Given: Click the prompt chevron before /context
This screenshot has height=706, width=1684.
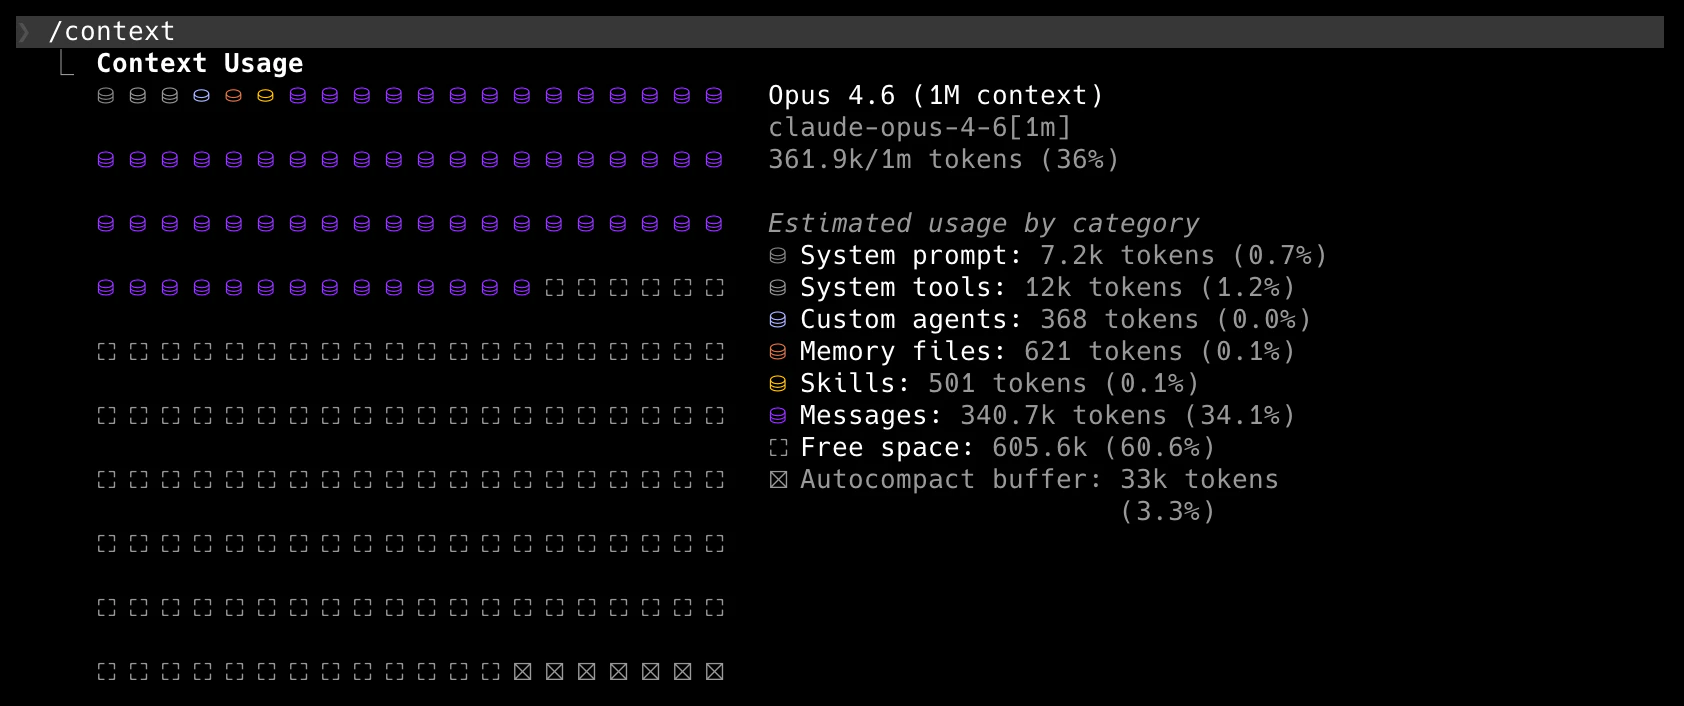Looking at the screenshot, I should pos(24,32).
